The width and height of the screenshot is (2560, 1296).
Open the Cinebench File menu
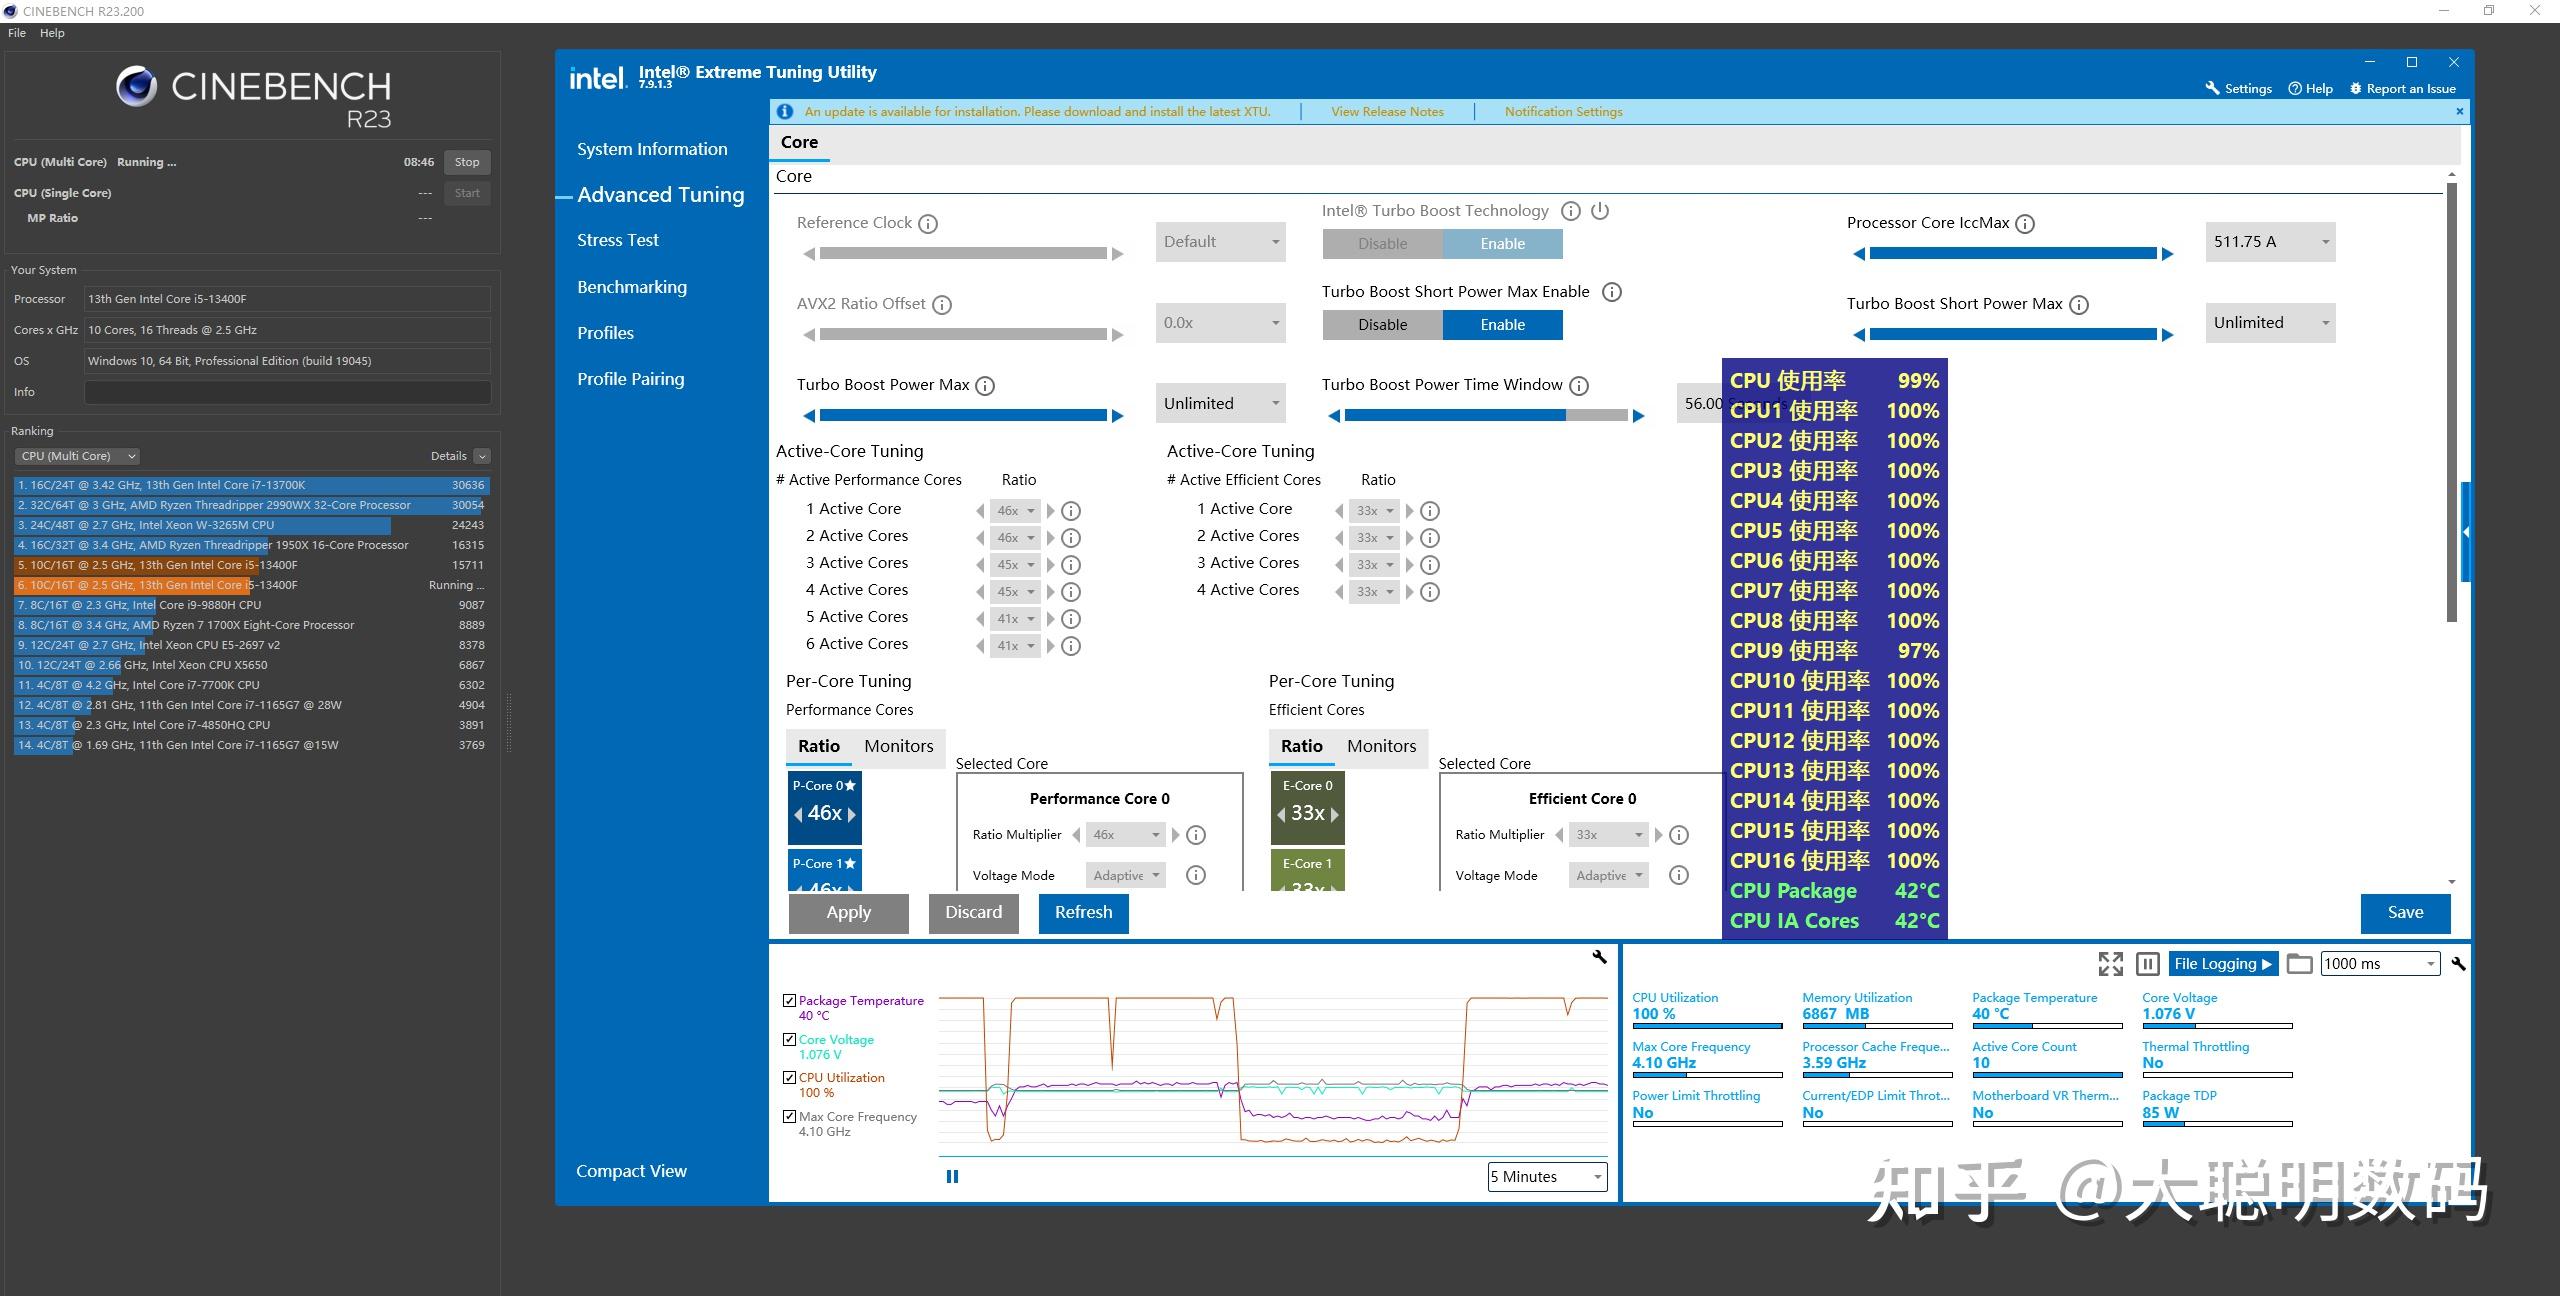[17, 33]
